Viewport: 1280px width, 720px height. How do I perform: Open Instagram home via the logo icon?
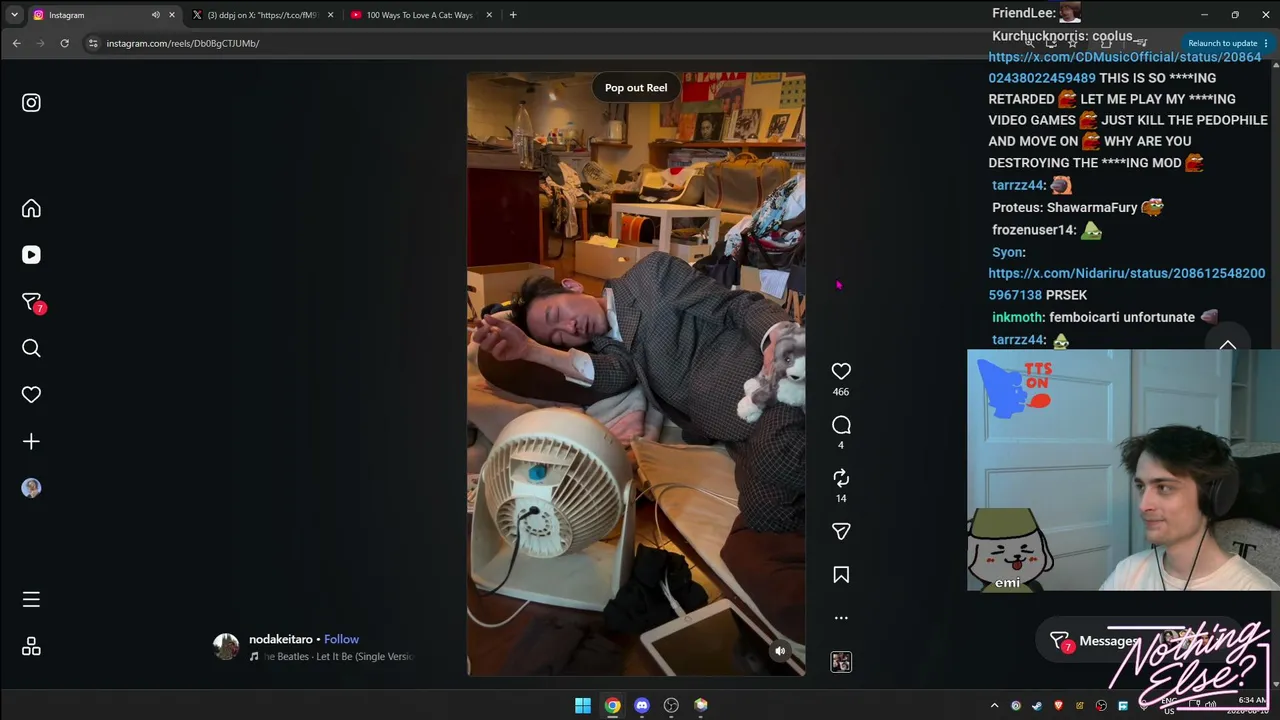click(x=31, y=103)
